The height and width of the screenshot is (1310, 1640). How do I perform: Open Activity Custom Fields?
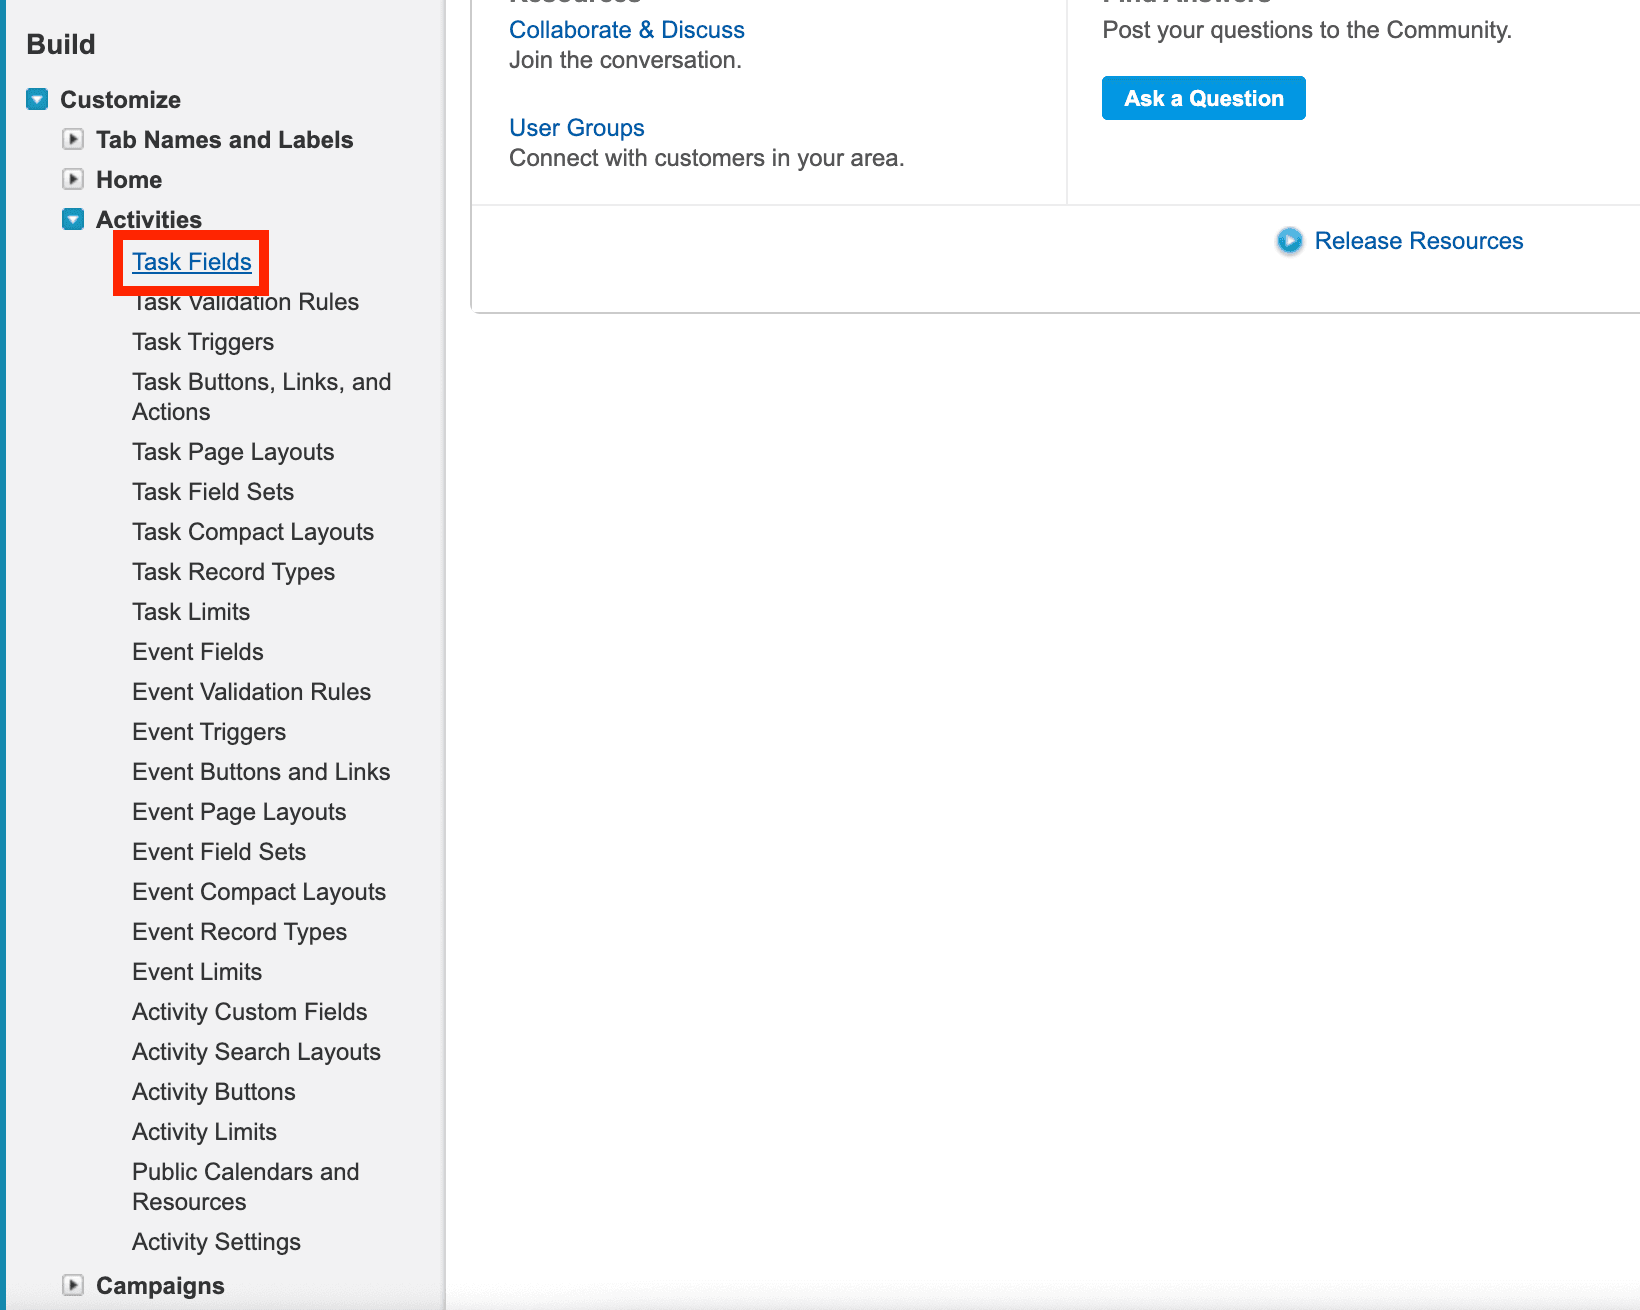[x=249, y=1012]
